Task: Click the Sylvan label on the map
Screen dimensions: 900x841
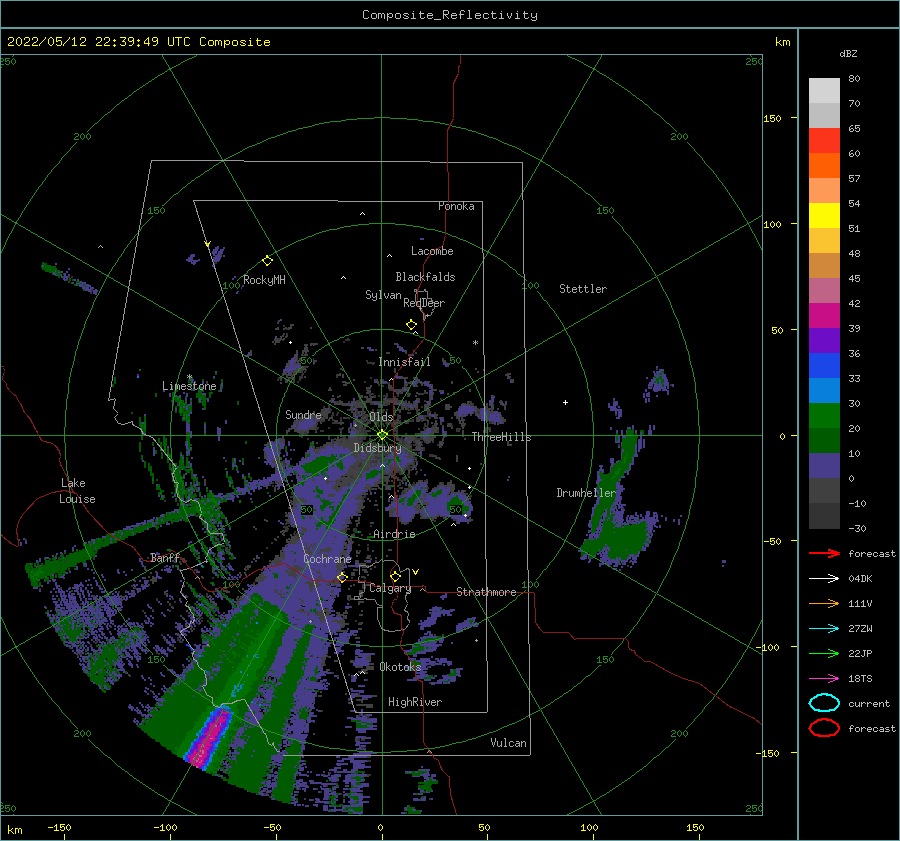Action: tap(383, 295)
